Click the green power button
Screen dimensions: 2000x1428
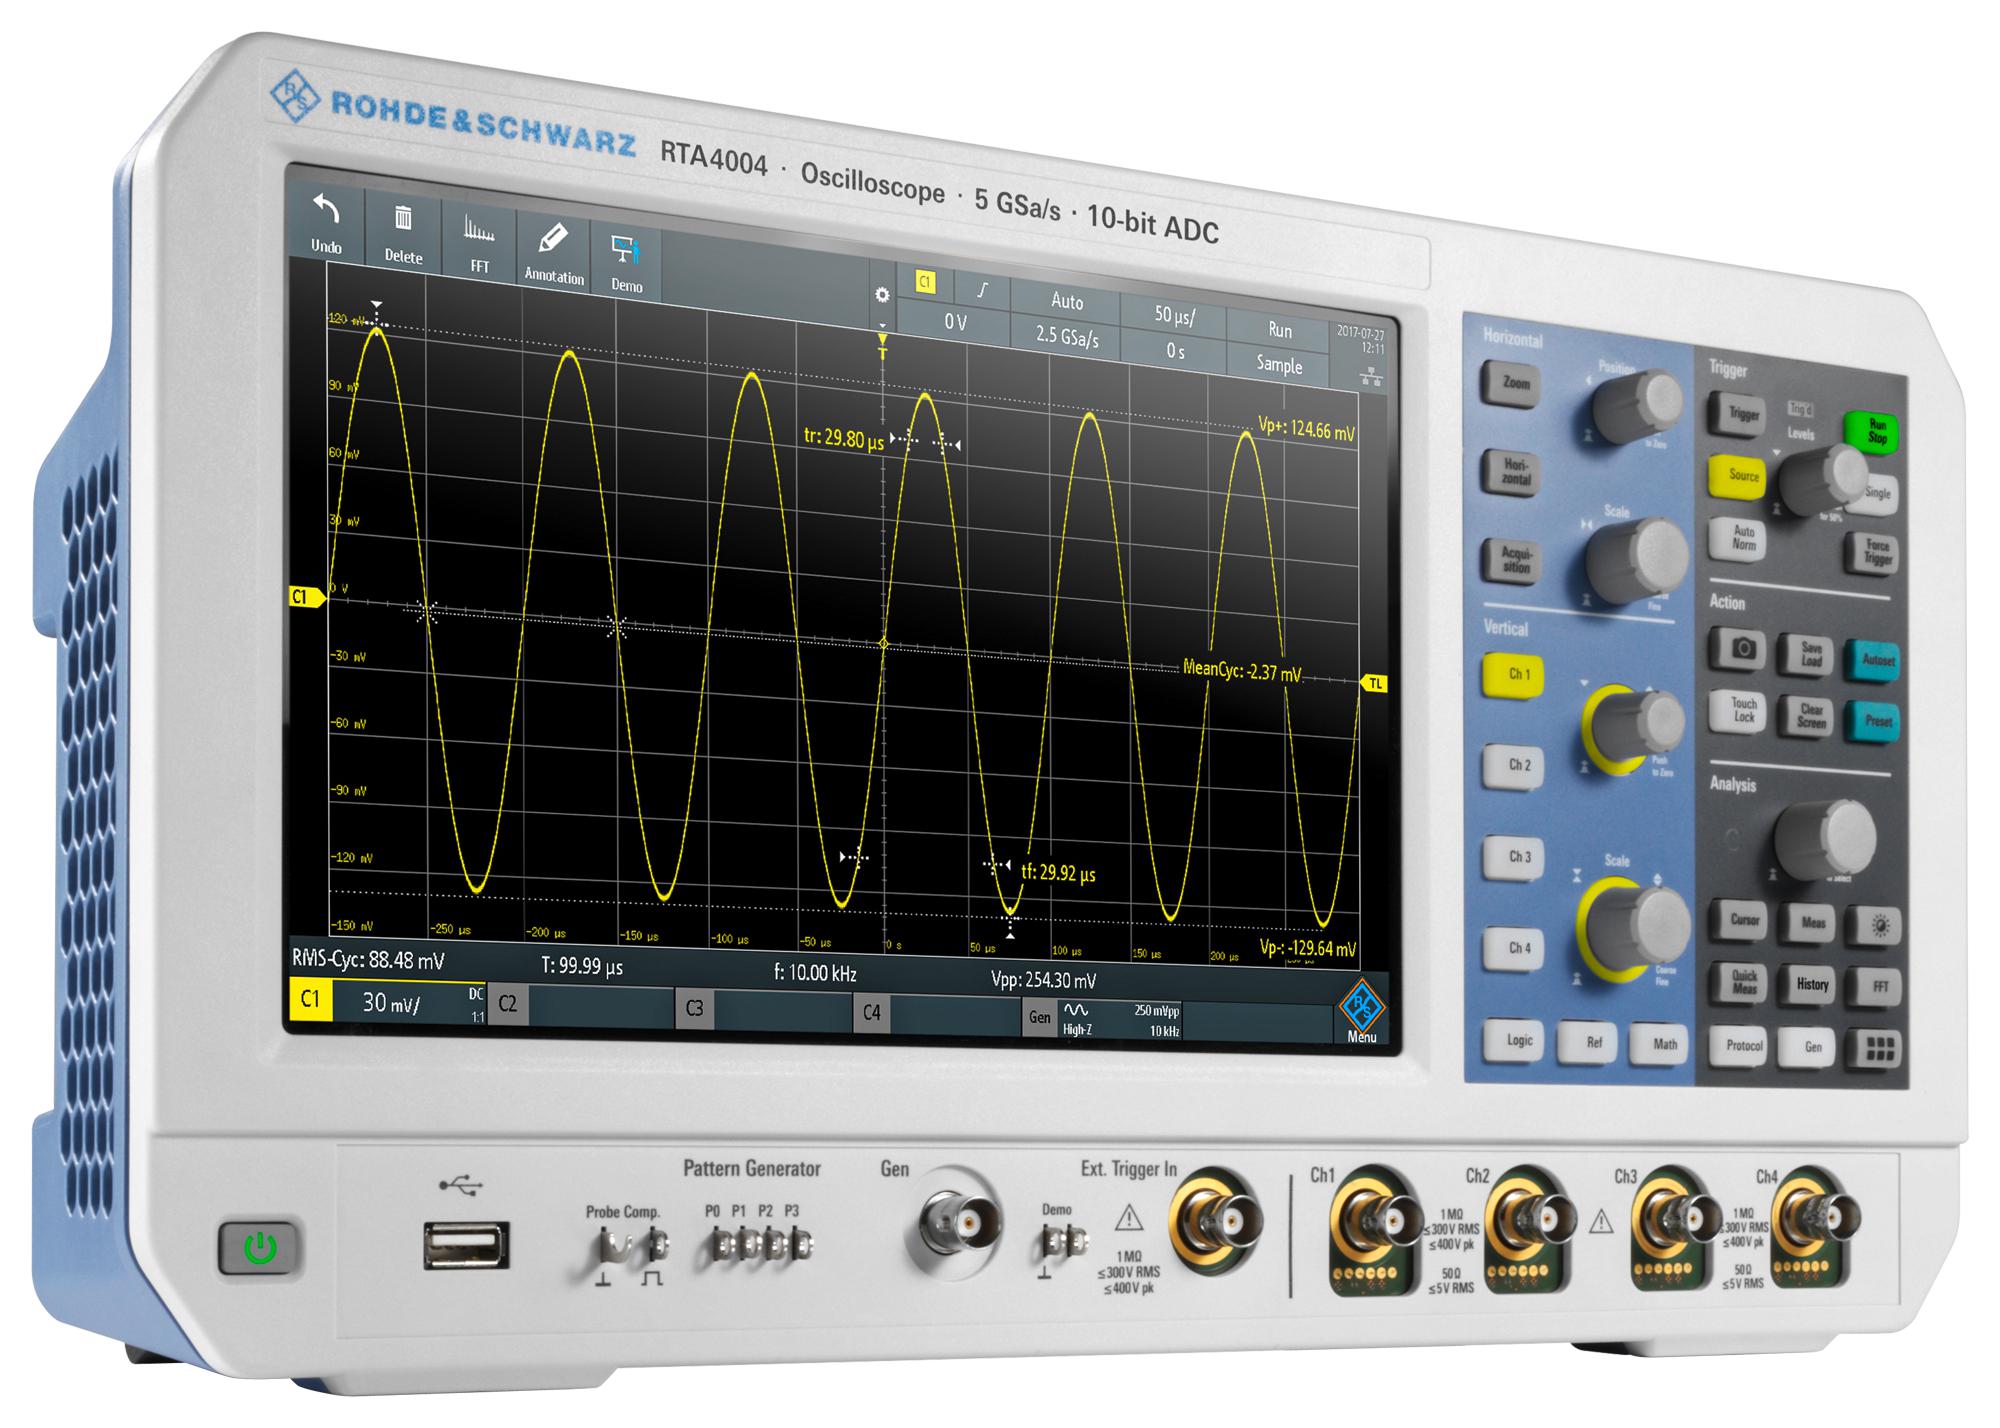pos(260,1248)
